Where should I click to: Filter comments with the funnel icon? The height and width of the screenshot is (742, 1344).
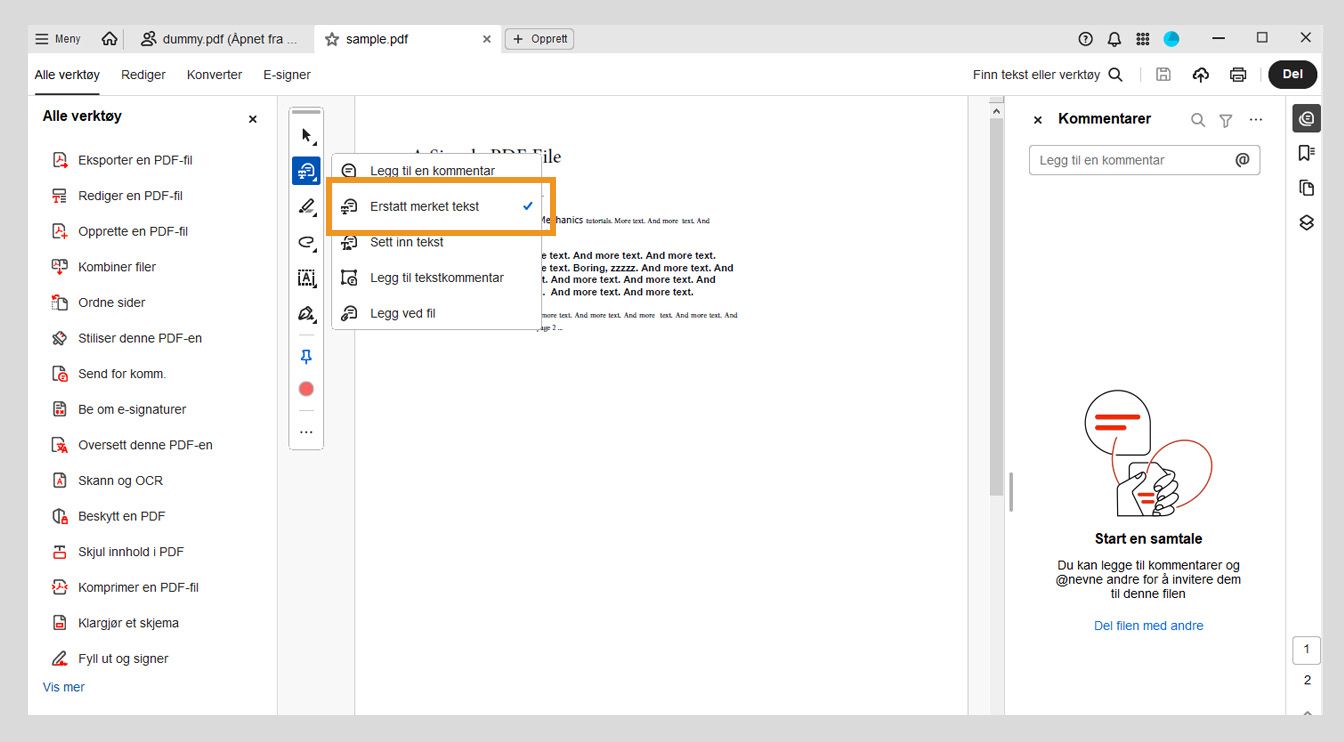pos(1226,120)
